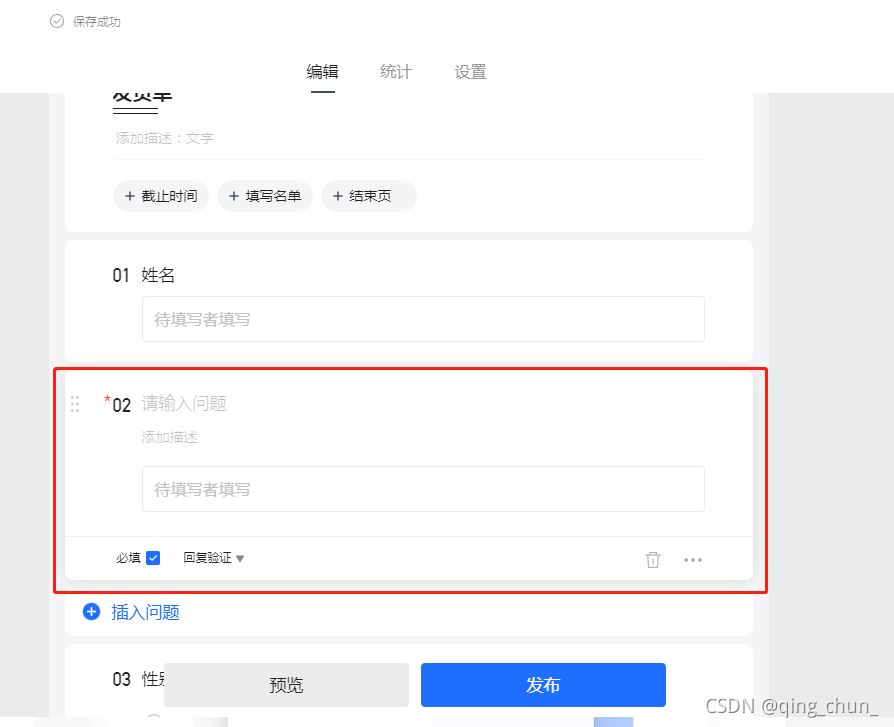Expand the 回复验证 dropdown

point(213,558)
